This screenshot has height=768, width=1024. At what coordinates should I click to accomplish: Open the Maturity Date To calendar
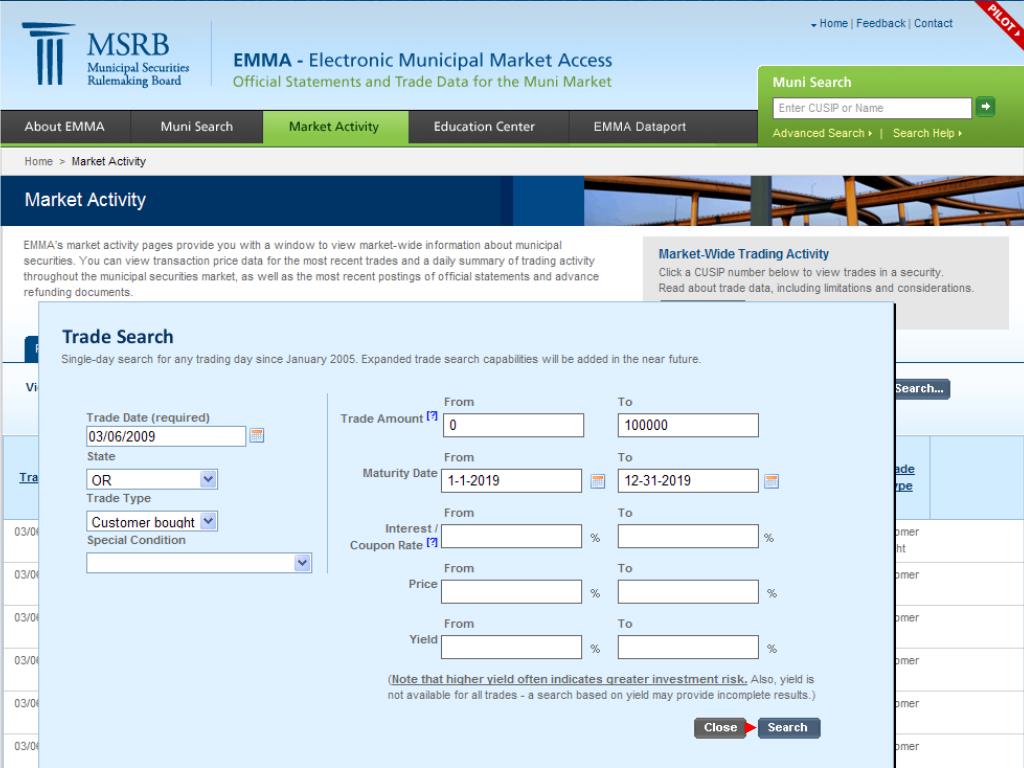pyautogui.click(x=771, y=480)
